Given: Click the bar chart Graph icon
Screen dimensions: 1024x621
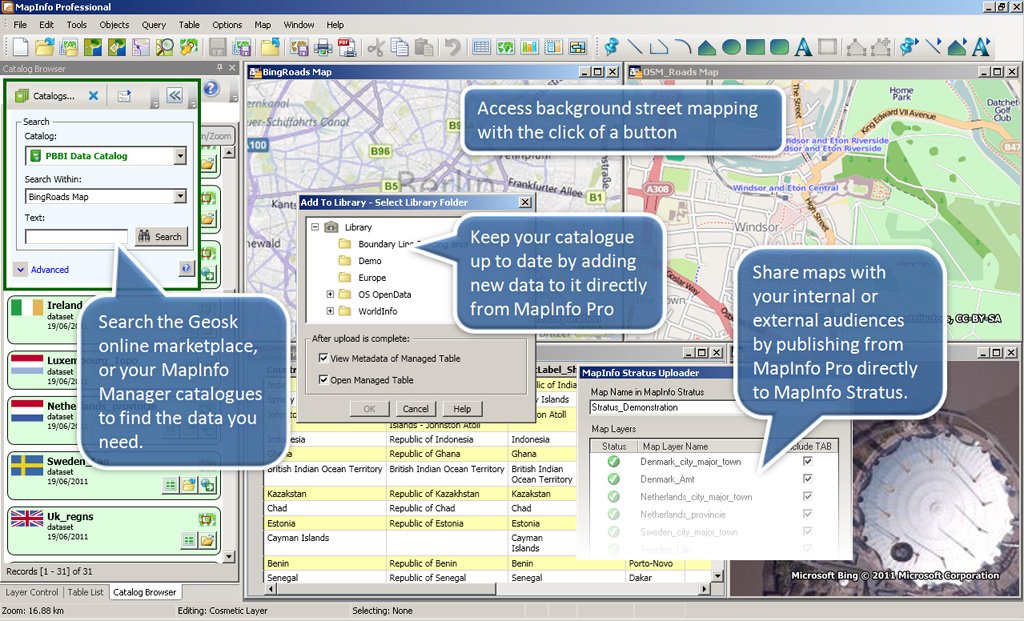Looking at the screenshot, I should pos(529,47).
